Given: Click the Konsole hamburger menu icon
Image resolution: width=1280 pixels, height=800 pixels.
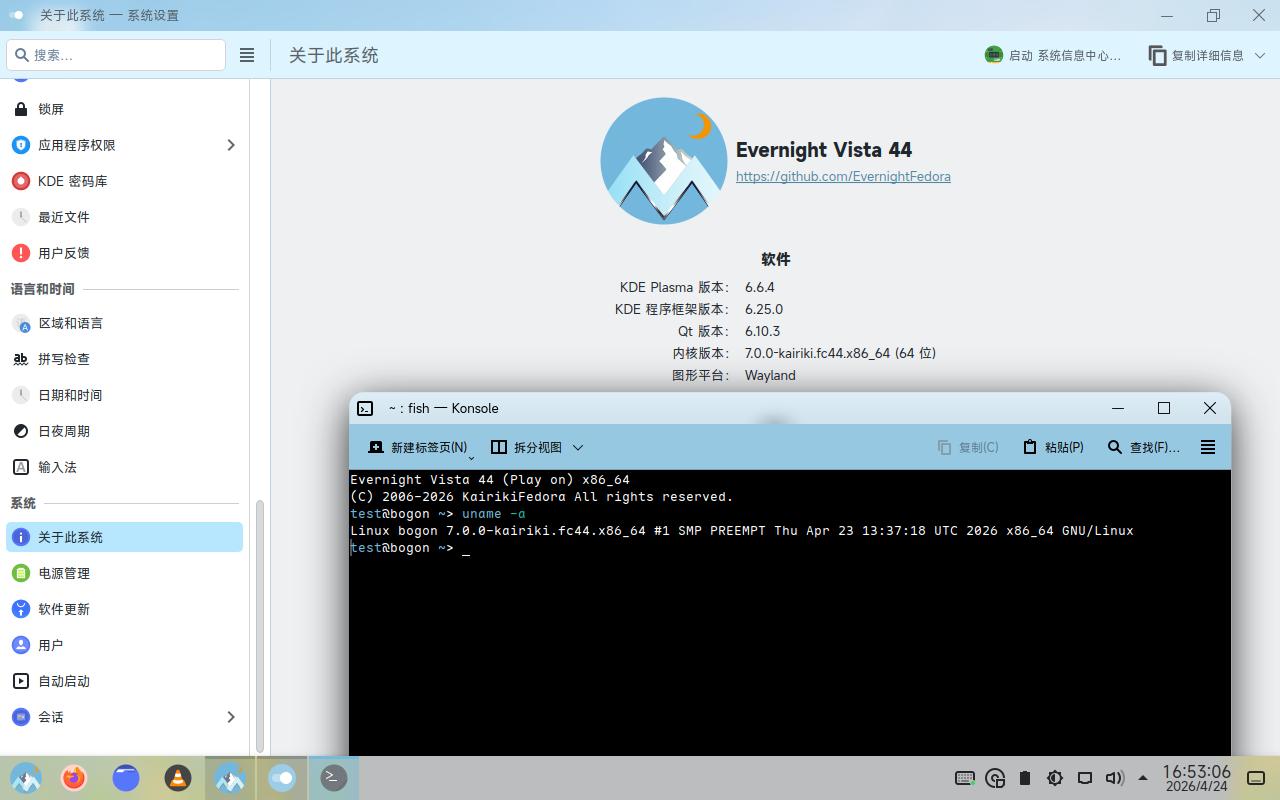Looking at the screenshot, I should [x=1208, y=447].
